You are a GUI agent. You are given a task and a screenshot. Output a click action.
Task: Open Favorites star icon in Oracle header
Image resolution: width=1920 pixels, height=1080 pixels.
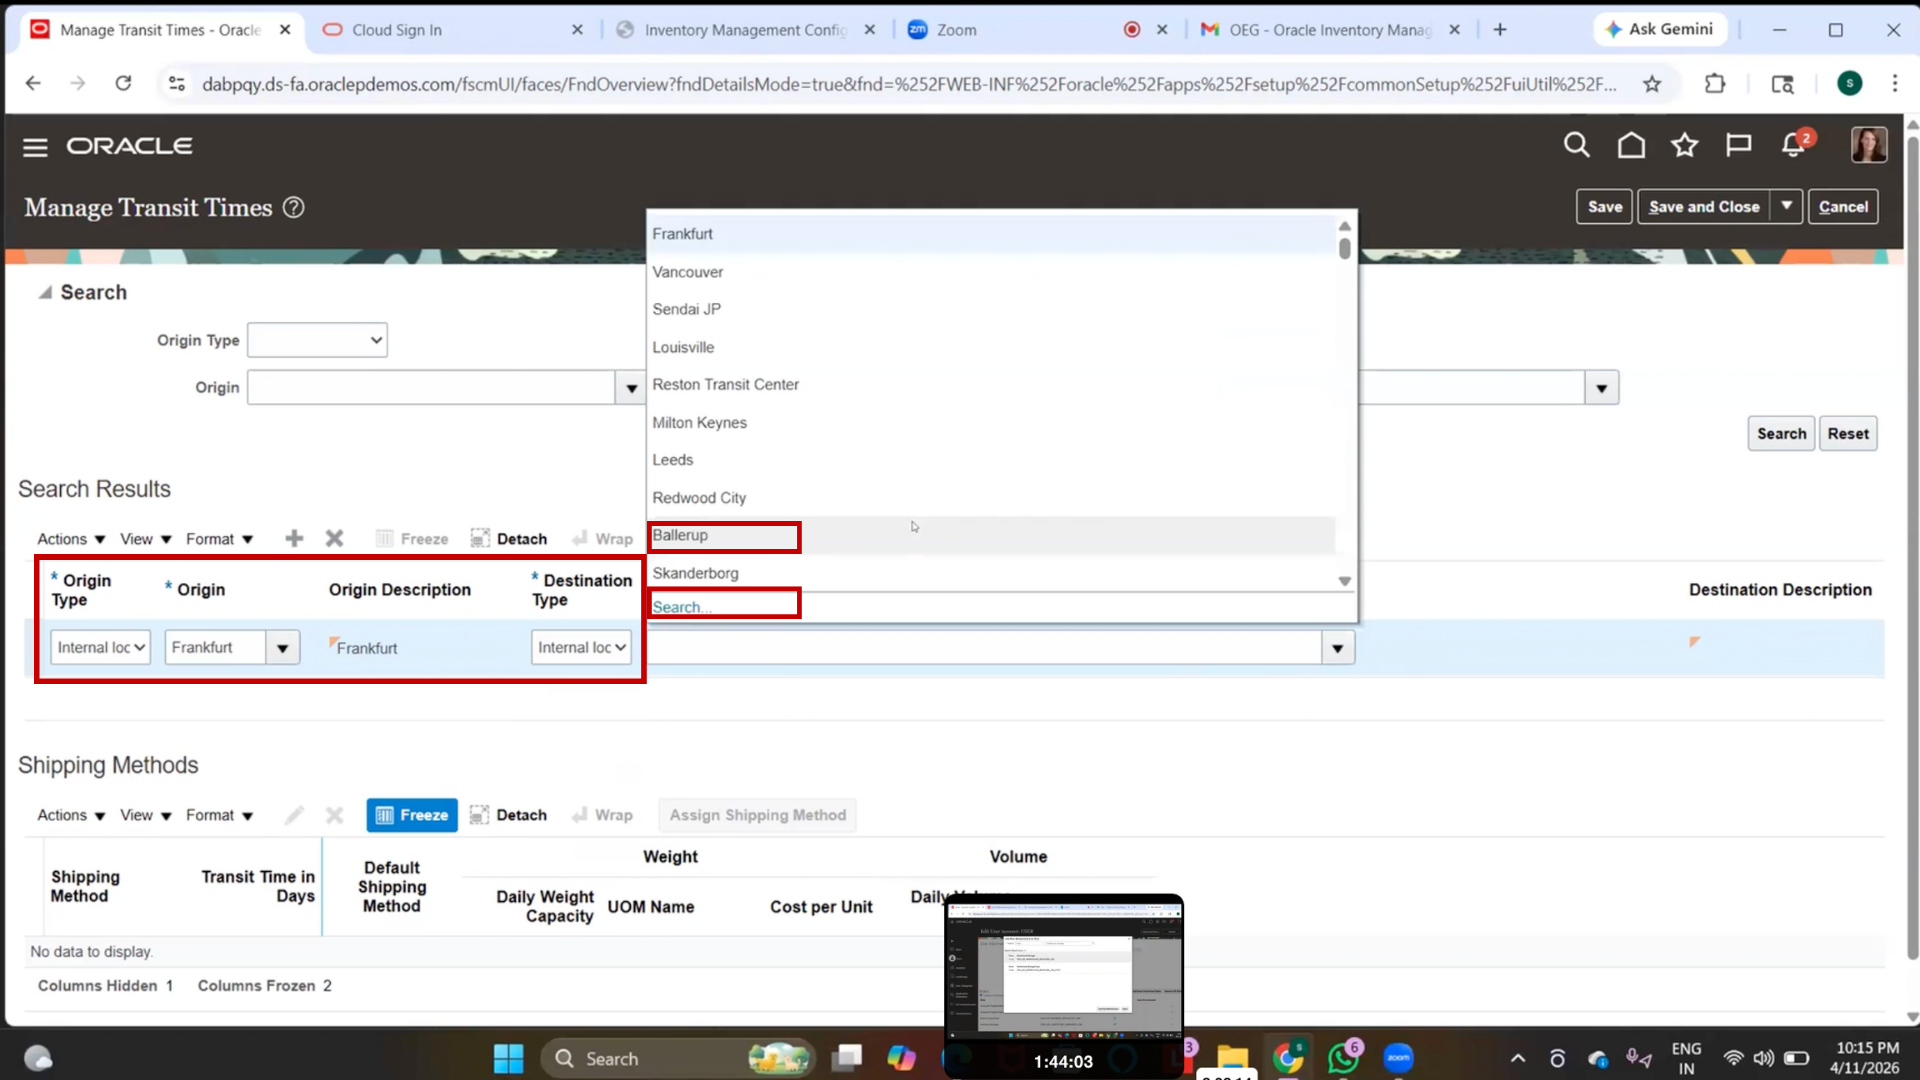pyautogui.click(x=1685, y=146)
